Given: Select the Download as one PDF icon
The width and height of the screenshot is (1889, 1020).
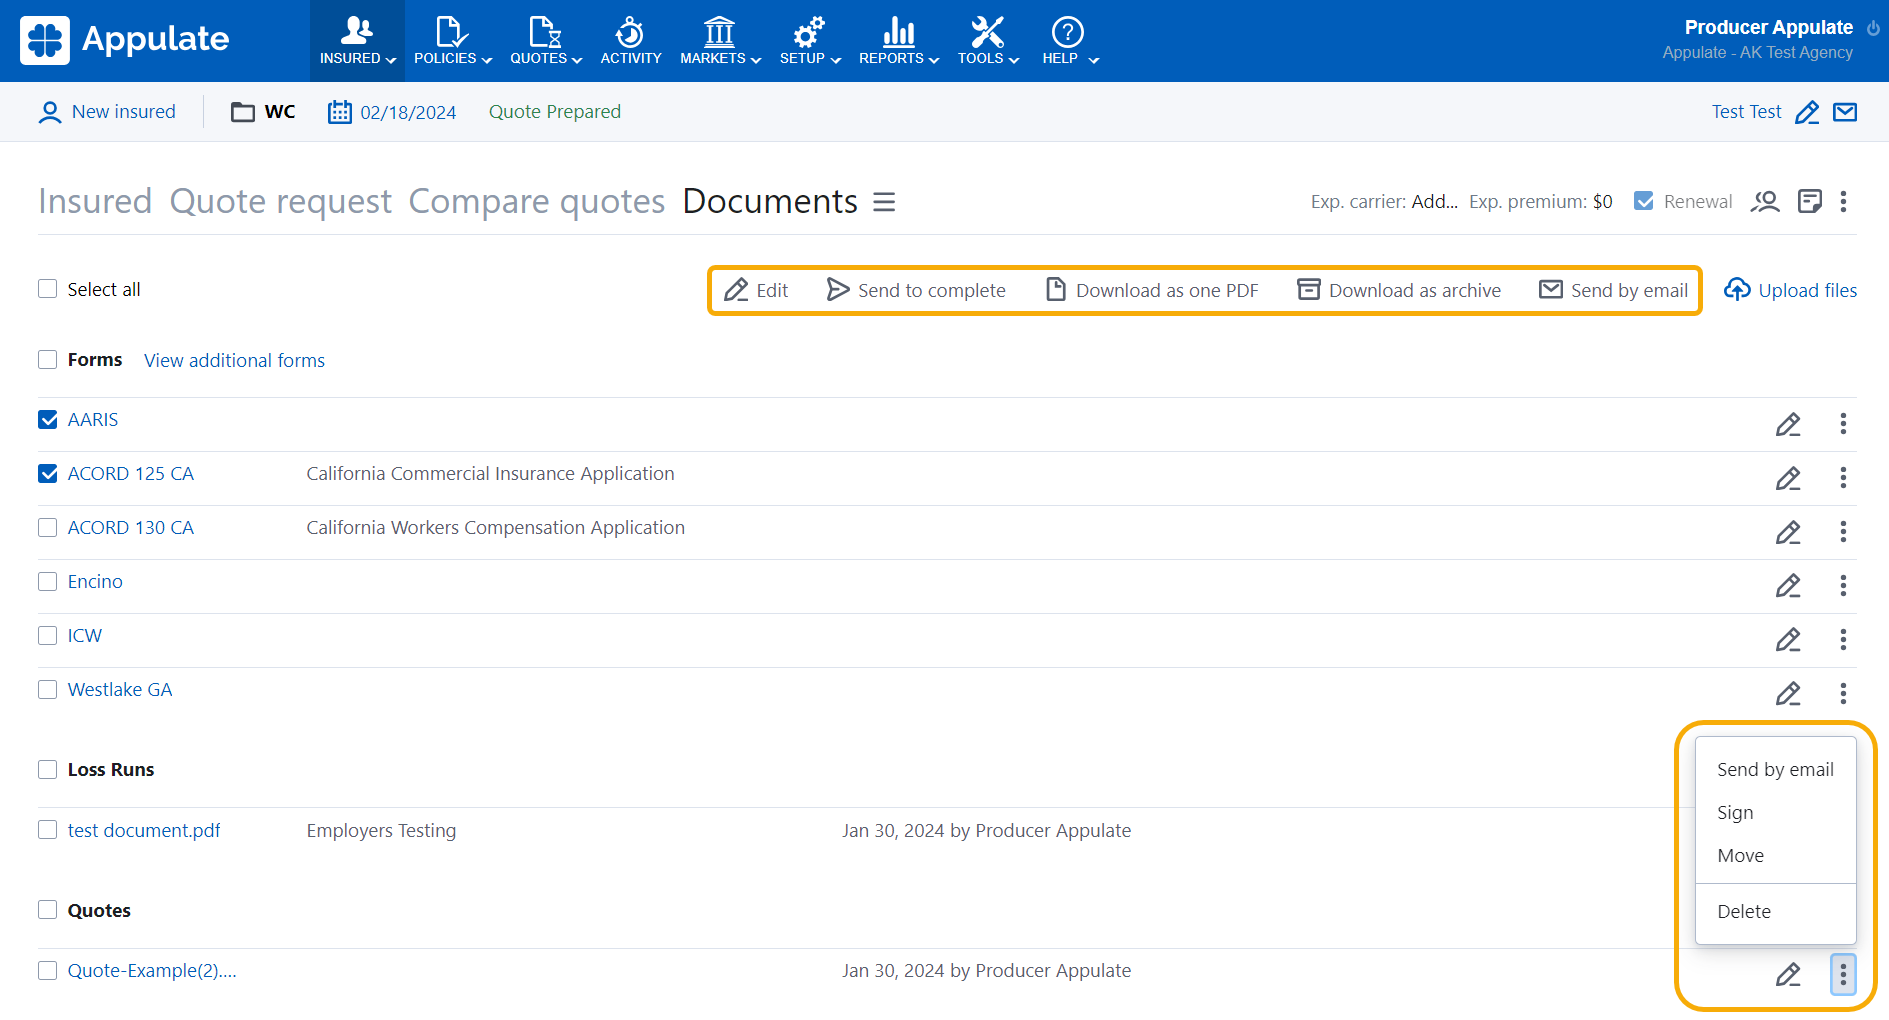Looking at the screenshot, I should (1056, 289).
